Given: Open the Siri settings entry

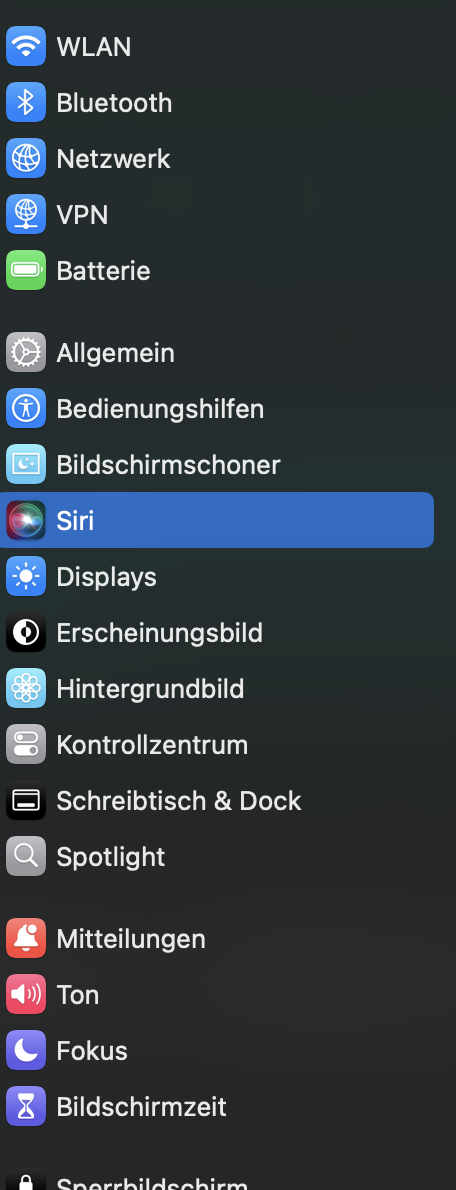Looking at the screenshot, I should pyautogui.click(x=217, y=521).
